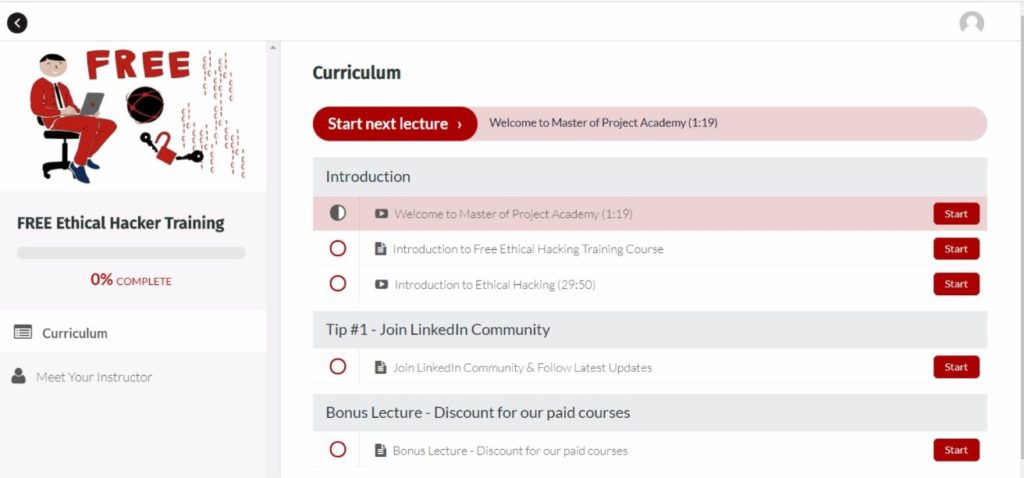Viewport: 1024px width, 478px height.
Task: Open the Bonus Lecture - Discount for our paid courses lecture title
Action: click(x=510, y=451)
